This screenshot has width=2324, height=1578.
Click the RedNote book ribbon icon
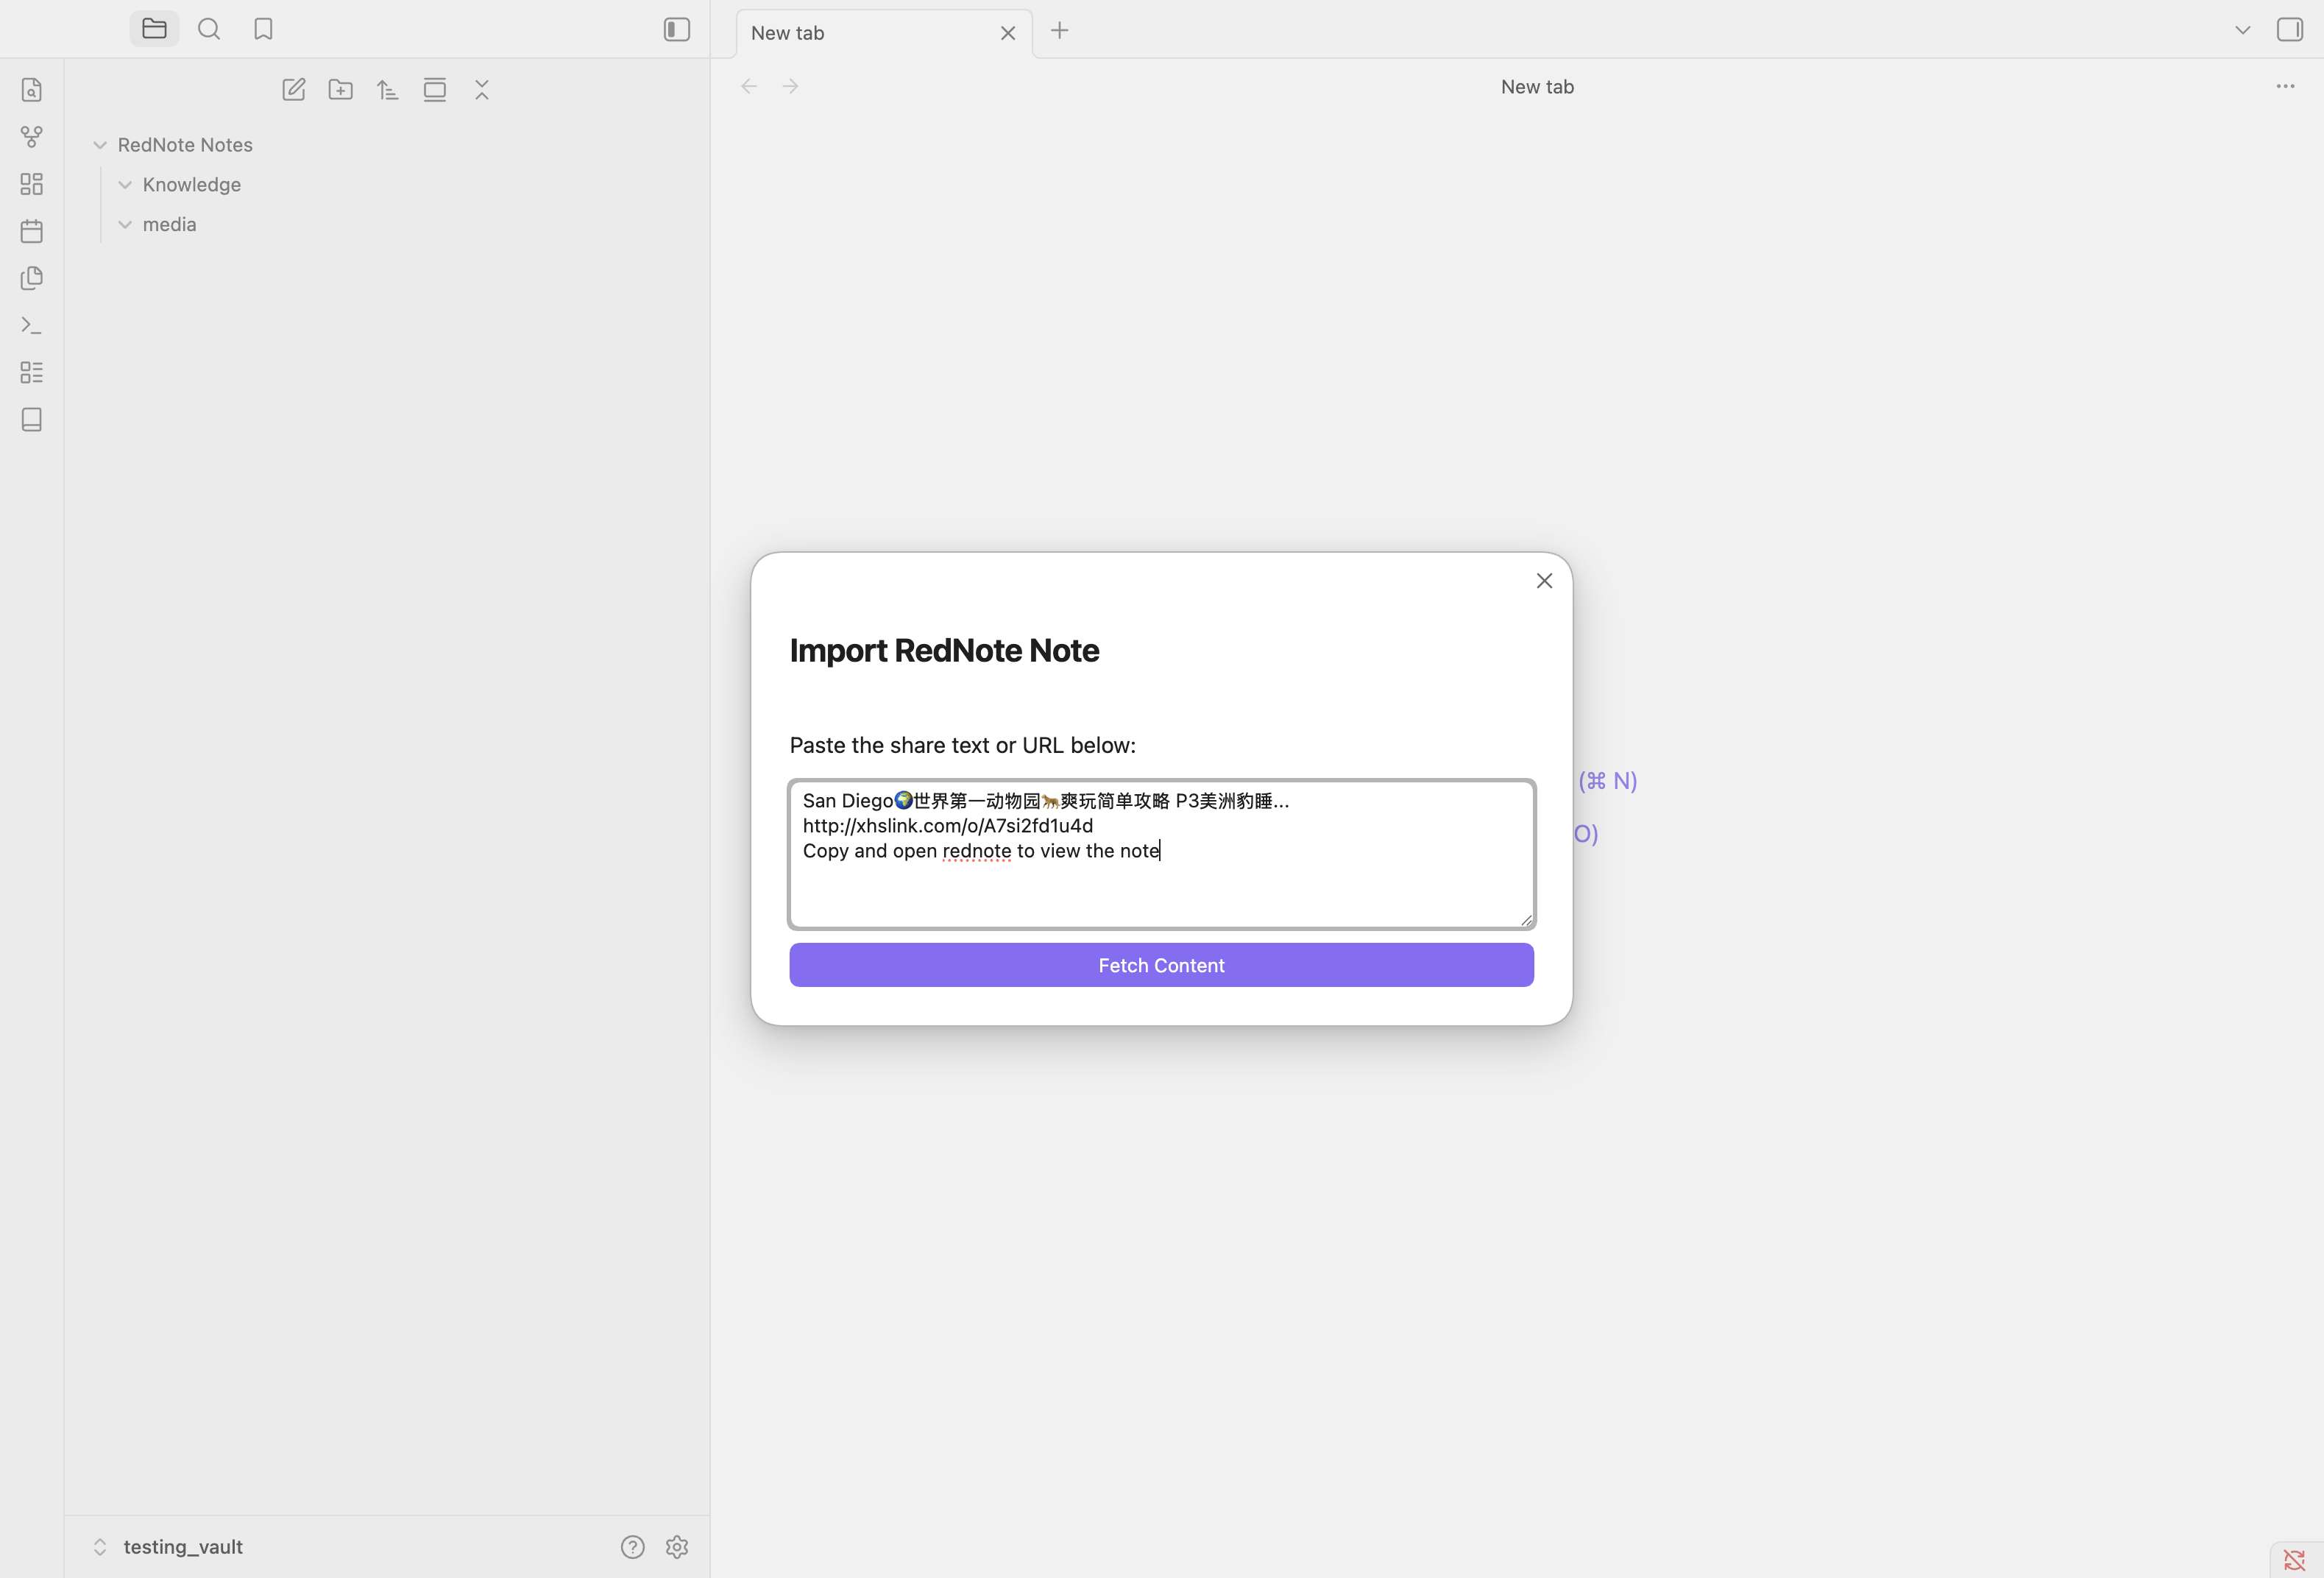(32, 419)
